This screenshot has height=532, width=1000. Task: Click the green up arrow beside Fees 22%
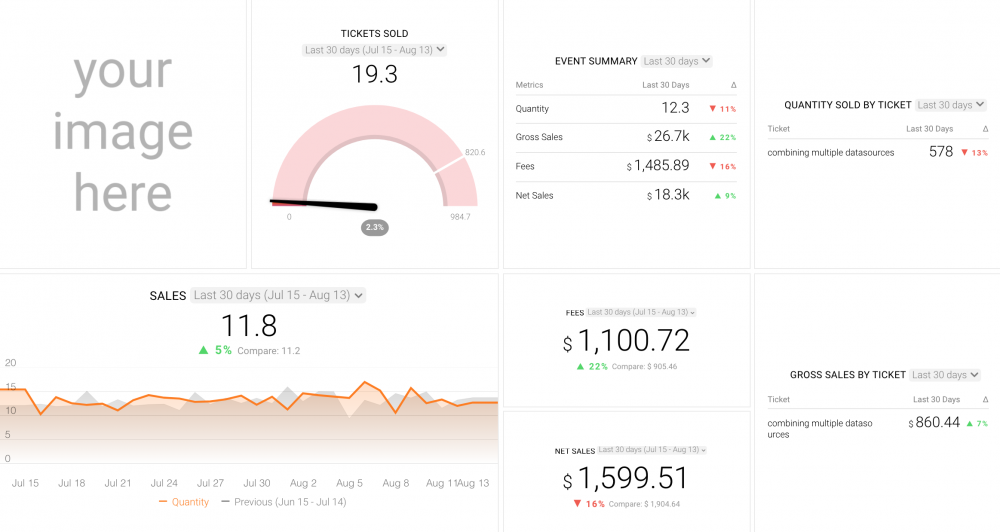tap(580, 367)
